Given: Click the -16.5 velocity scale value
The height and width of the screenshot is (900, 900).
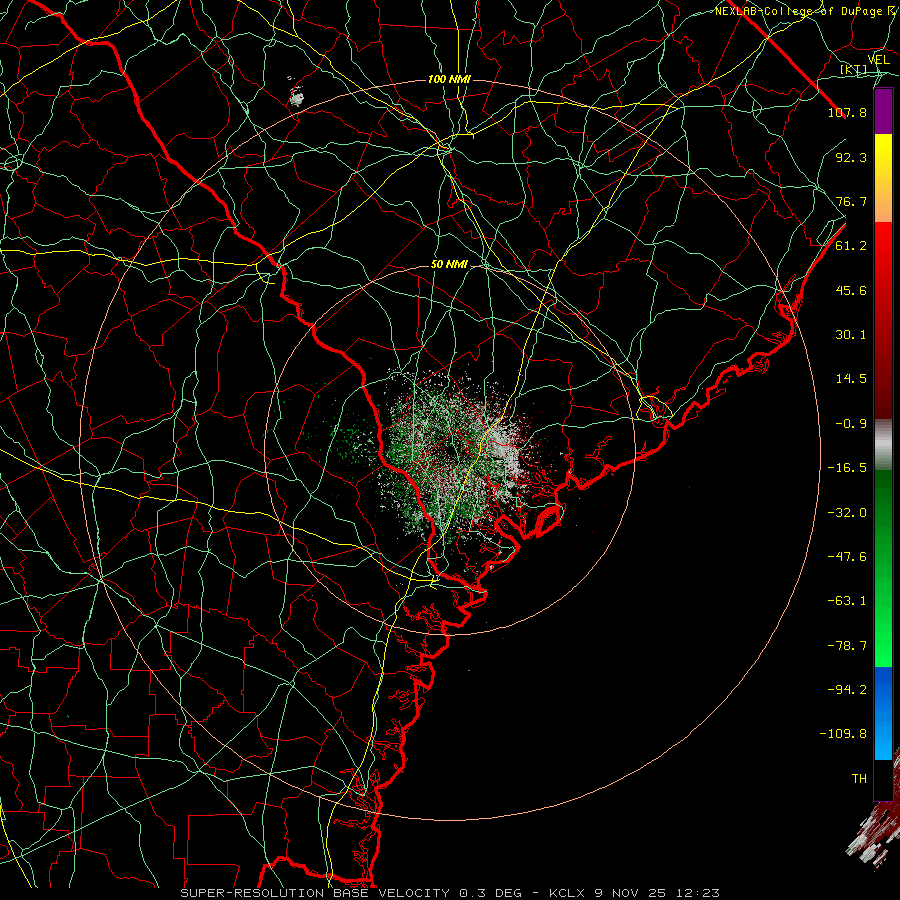Looking at the screenshot, I should click(x=847, y=468).
